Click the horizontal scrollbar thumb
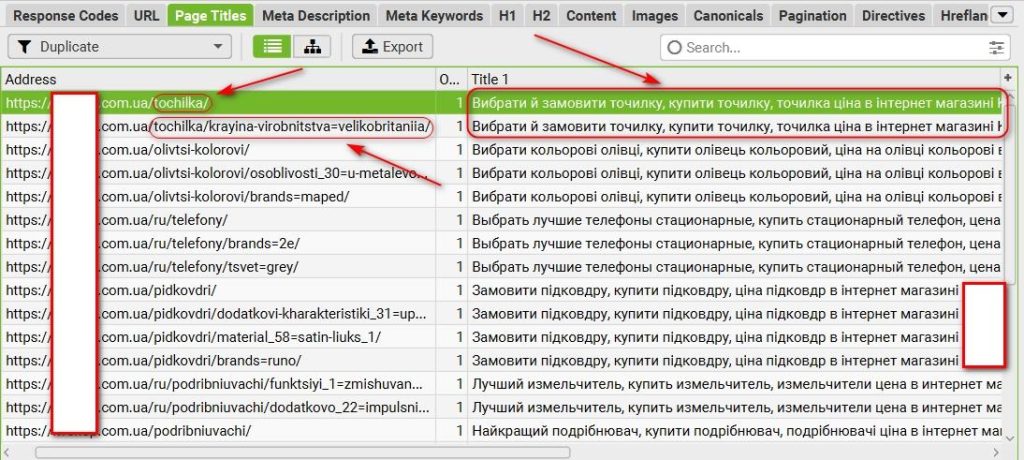 pos(302,452)
